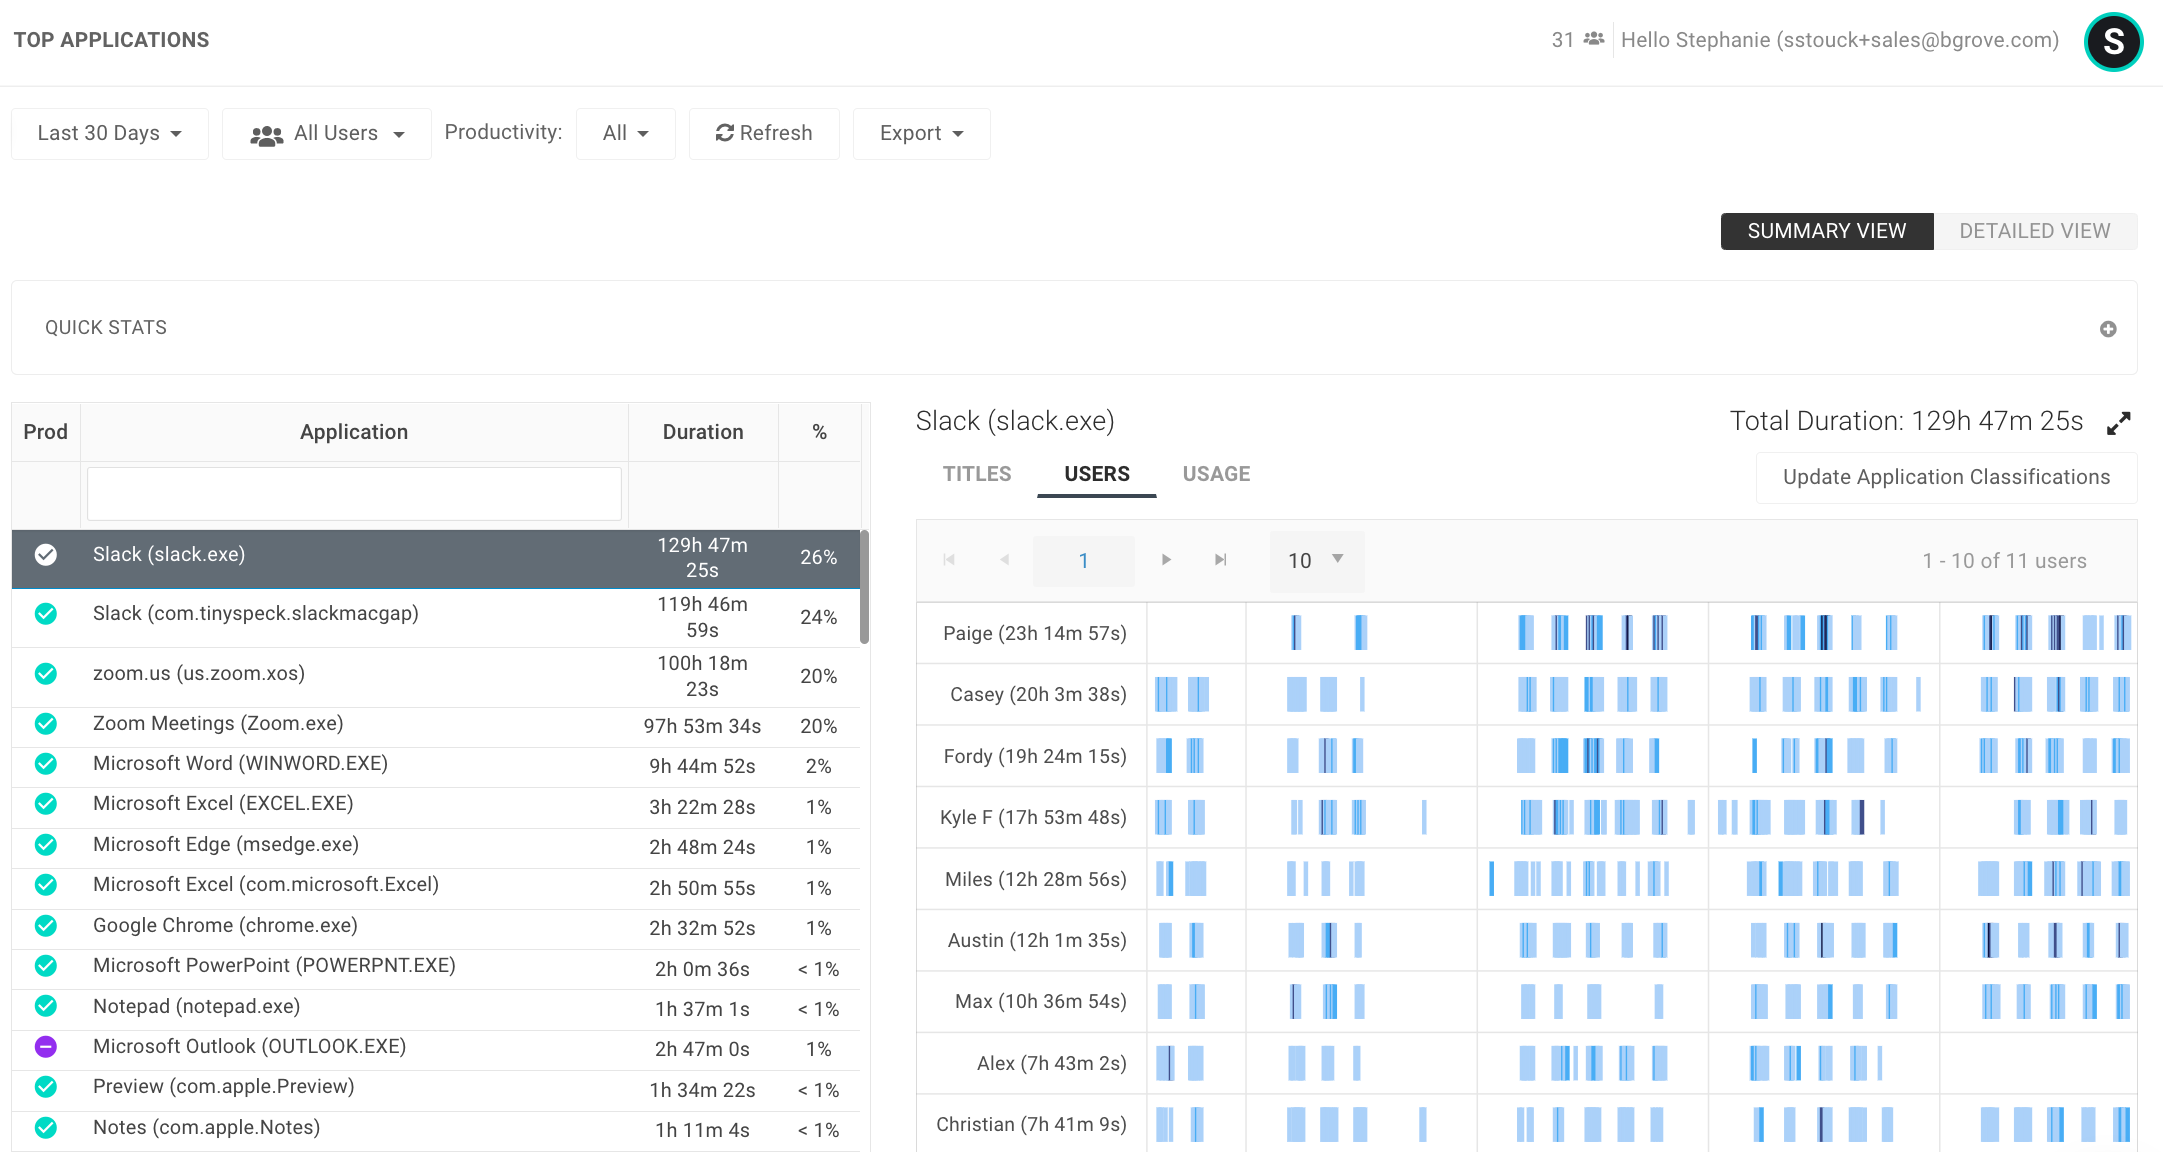Click purple undefined status icon for Outlook
The width and height of the screenshot is (2163, 1152).
[46, 1047]
